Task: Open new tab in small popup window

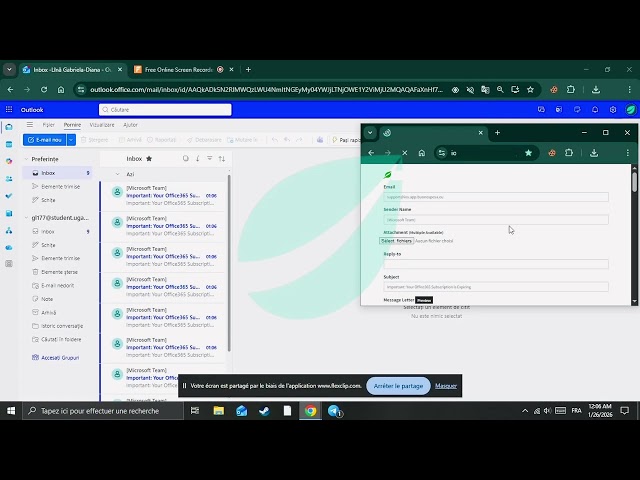Action: [497, 133]
